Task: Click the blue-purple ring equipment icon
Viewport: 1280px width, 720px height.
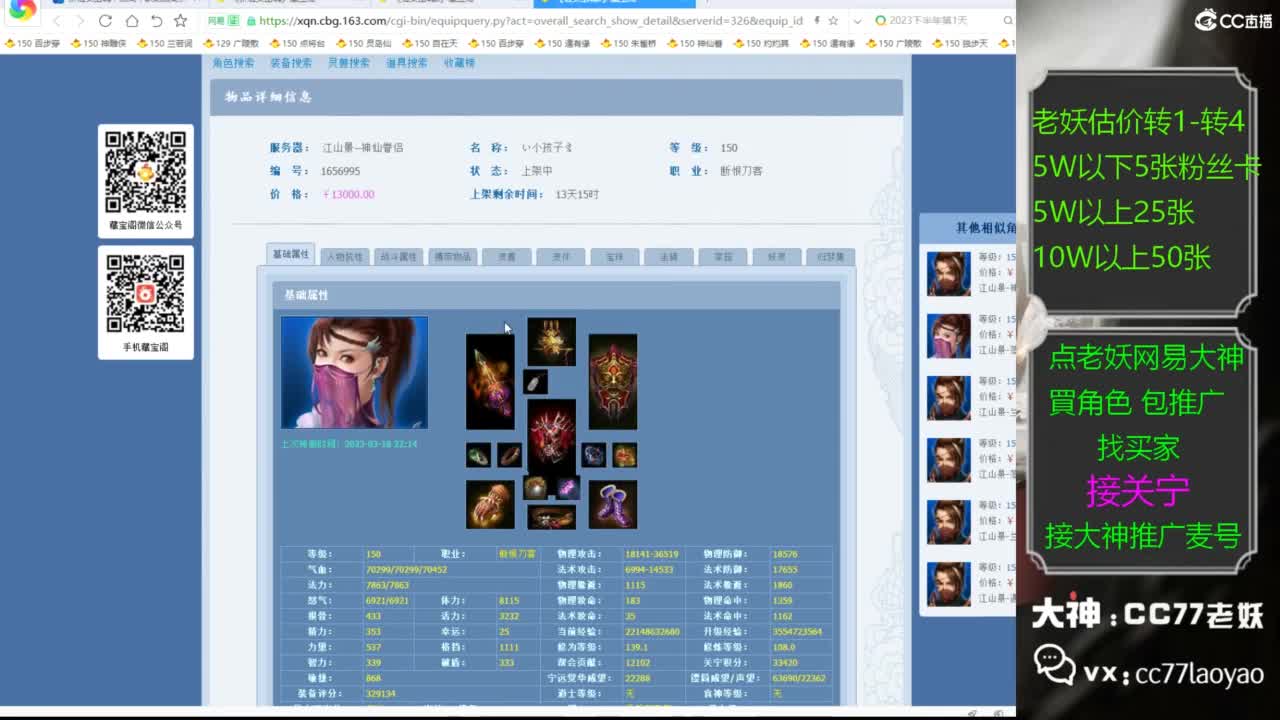Action: coord(594,455)
